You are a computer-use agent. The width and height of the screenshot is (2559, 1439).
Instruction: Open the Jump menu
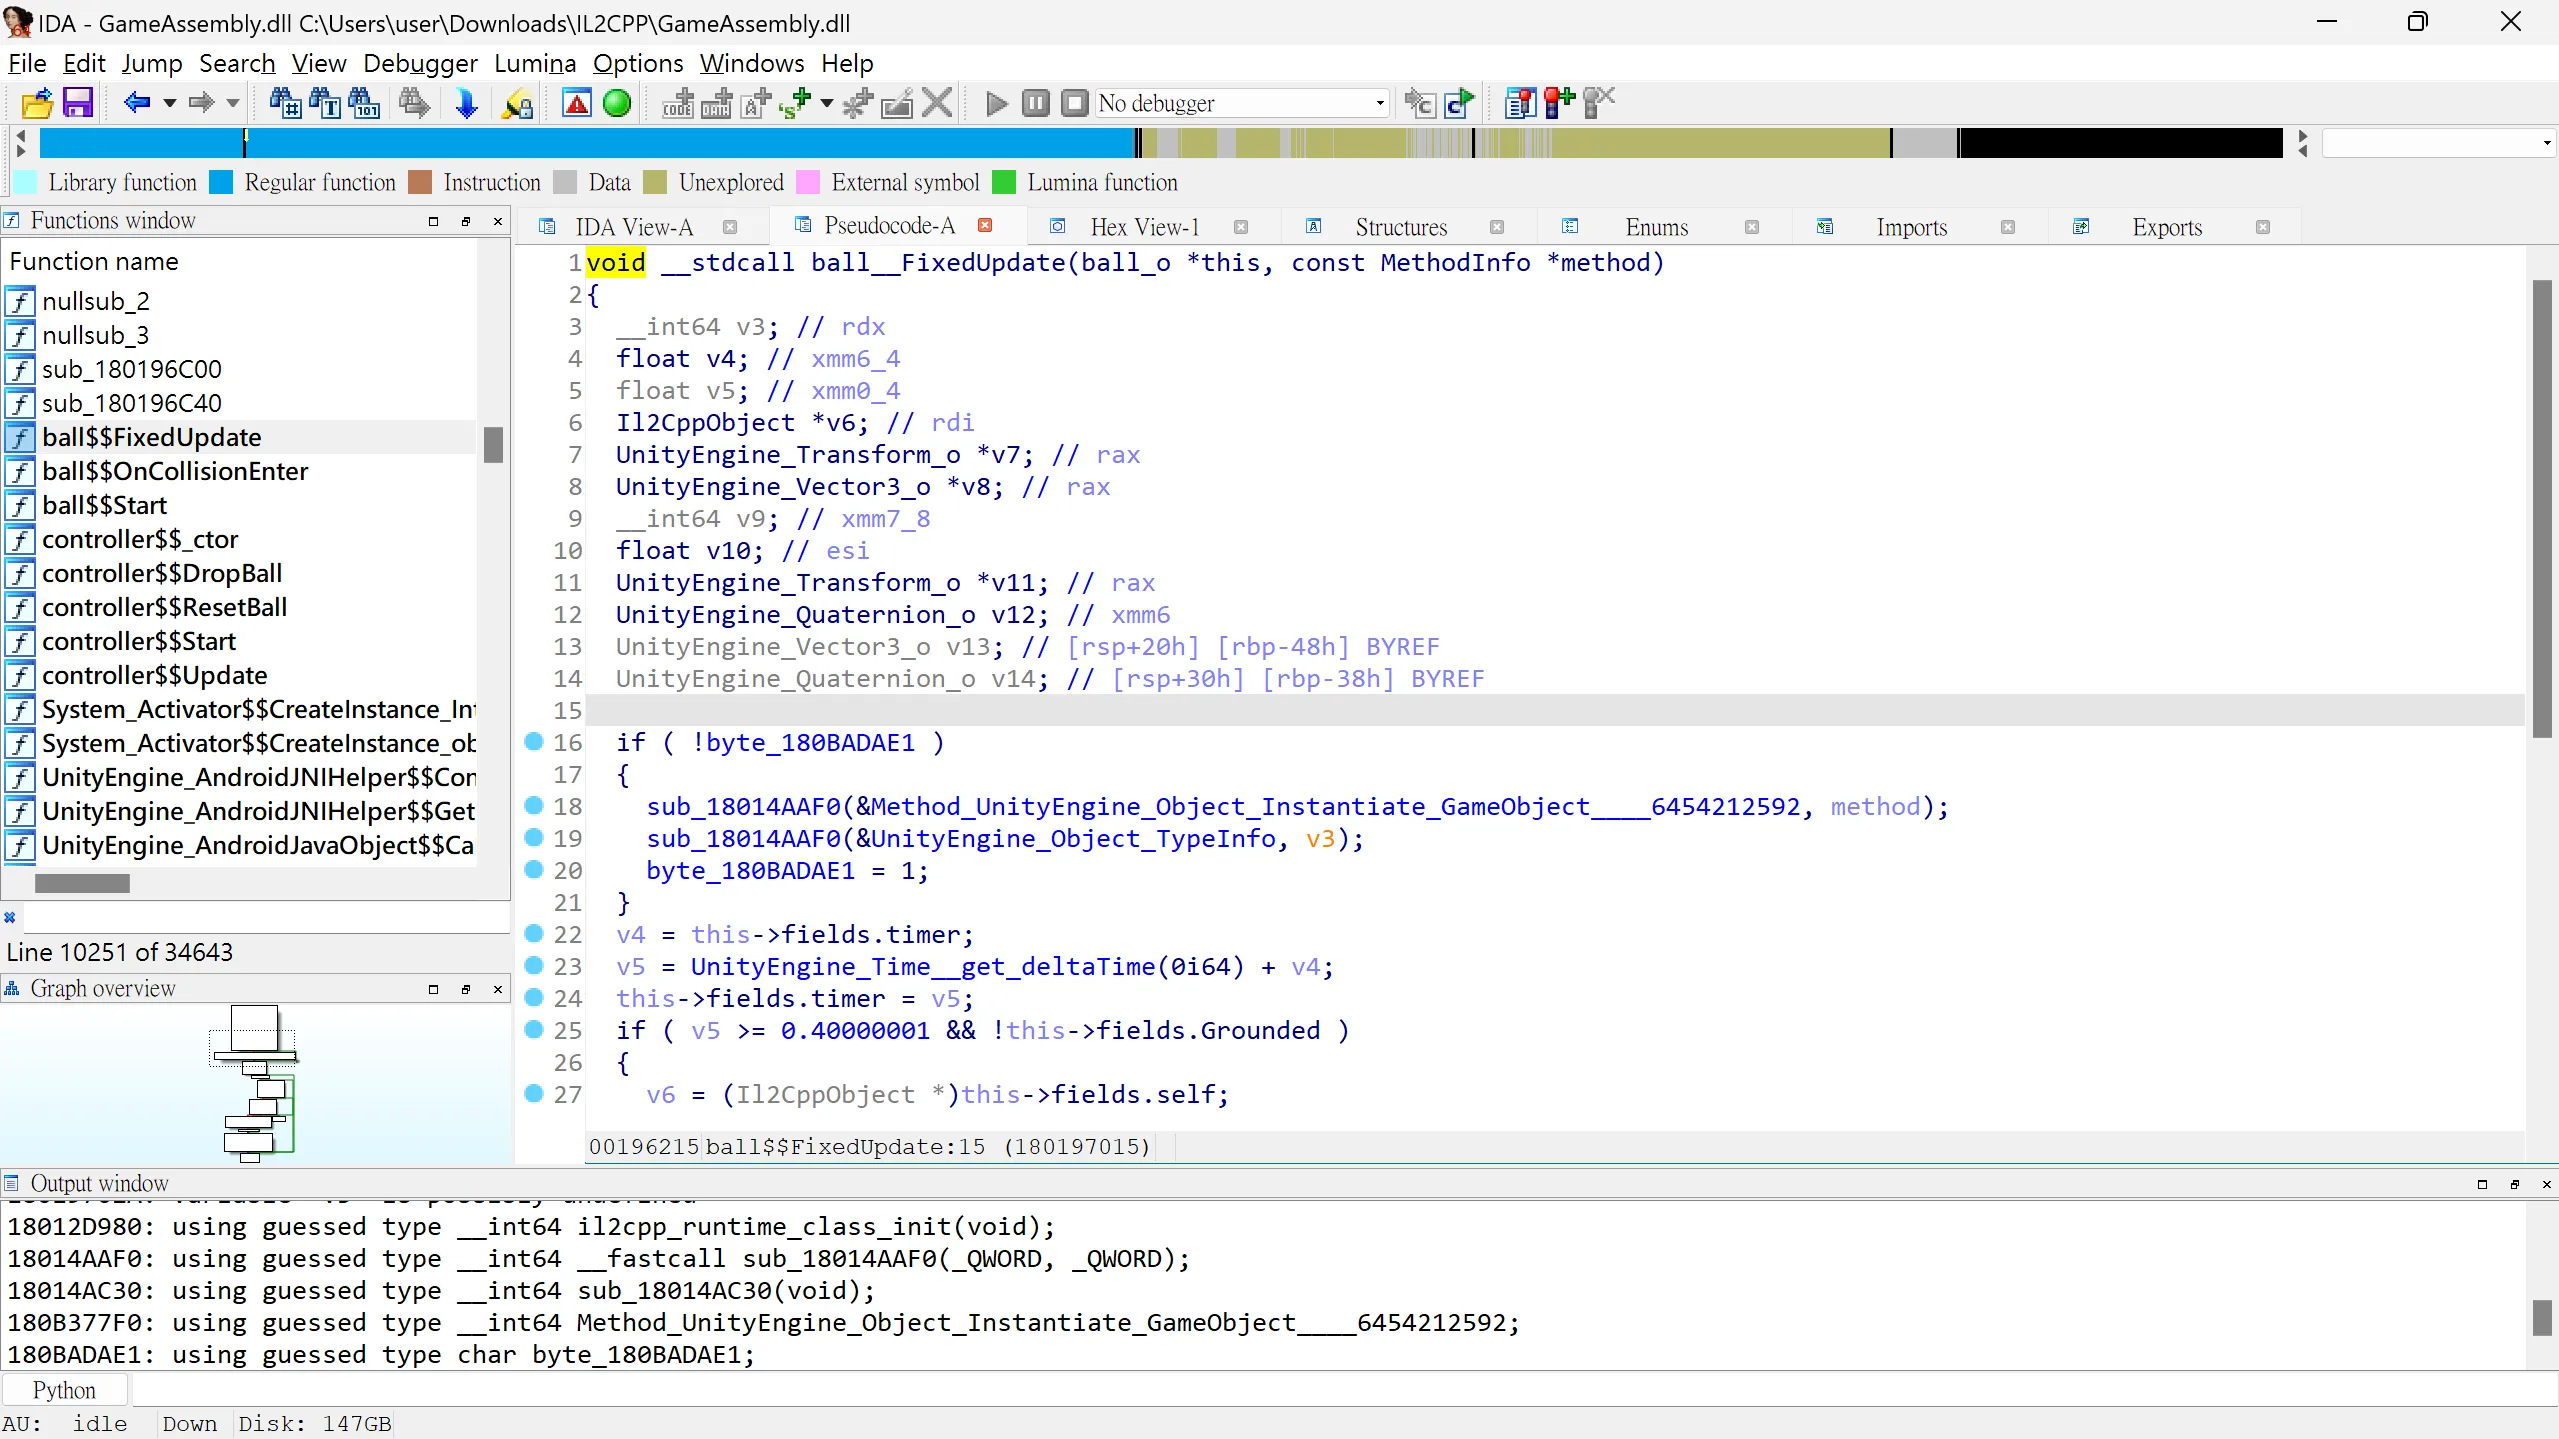click(152, 63)
